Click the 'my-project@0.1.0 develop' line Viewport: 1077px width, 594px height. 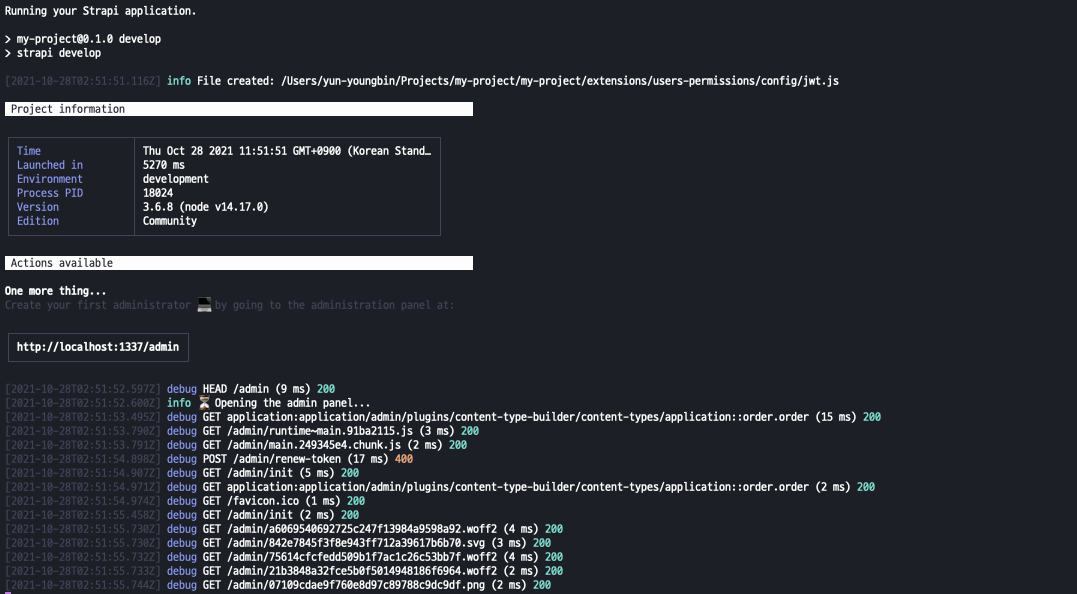(x=89, y=39)
